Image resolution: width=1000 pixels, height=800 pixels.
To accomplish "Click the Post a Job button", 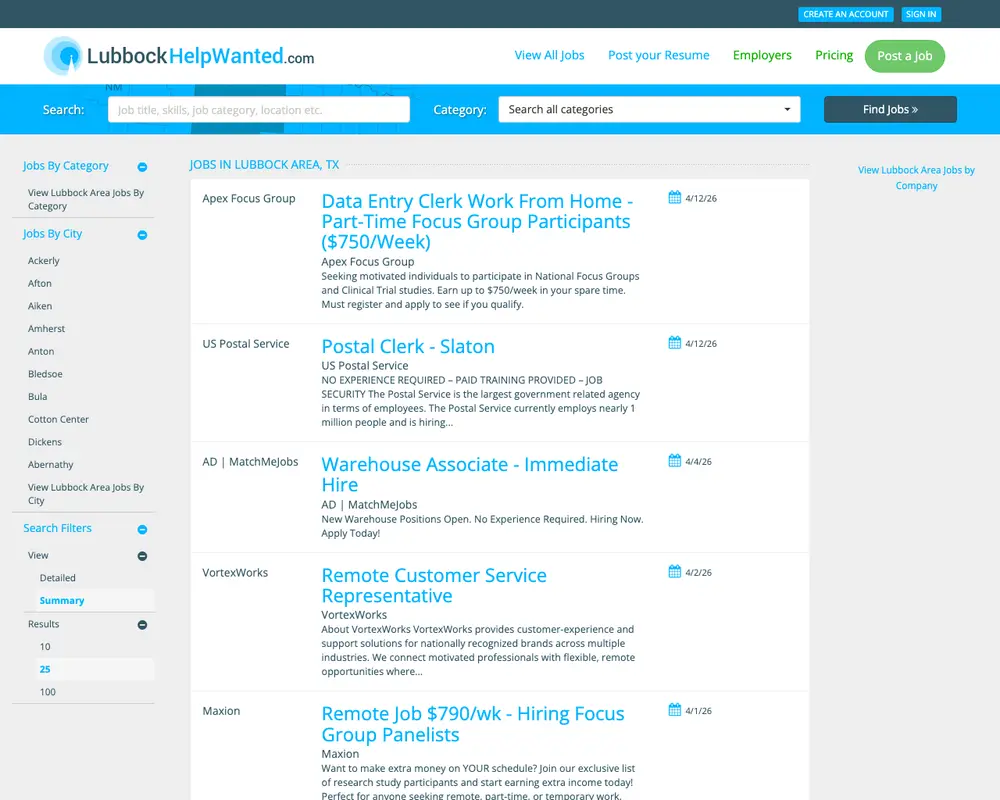I will [x=904, y=56].
